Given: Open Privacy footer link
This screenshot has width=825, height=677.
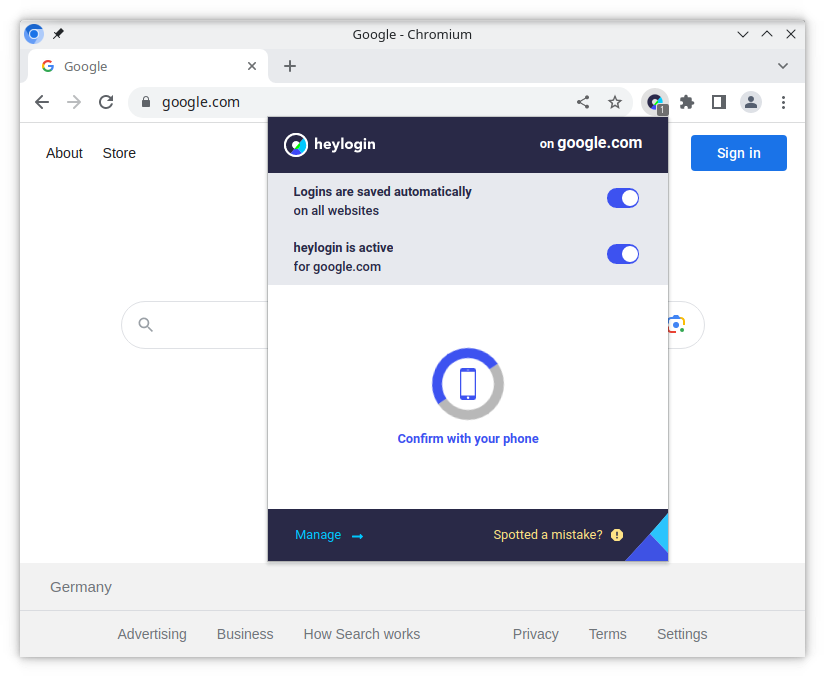Looking at the screenshot, I should [x=536, y=634].
